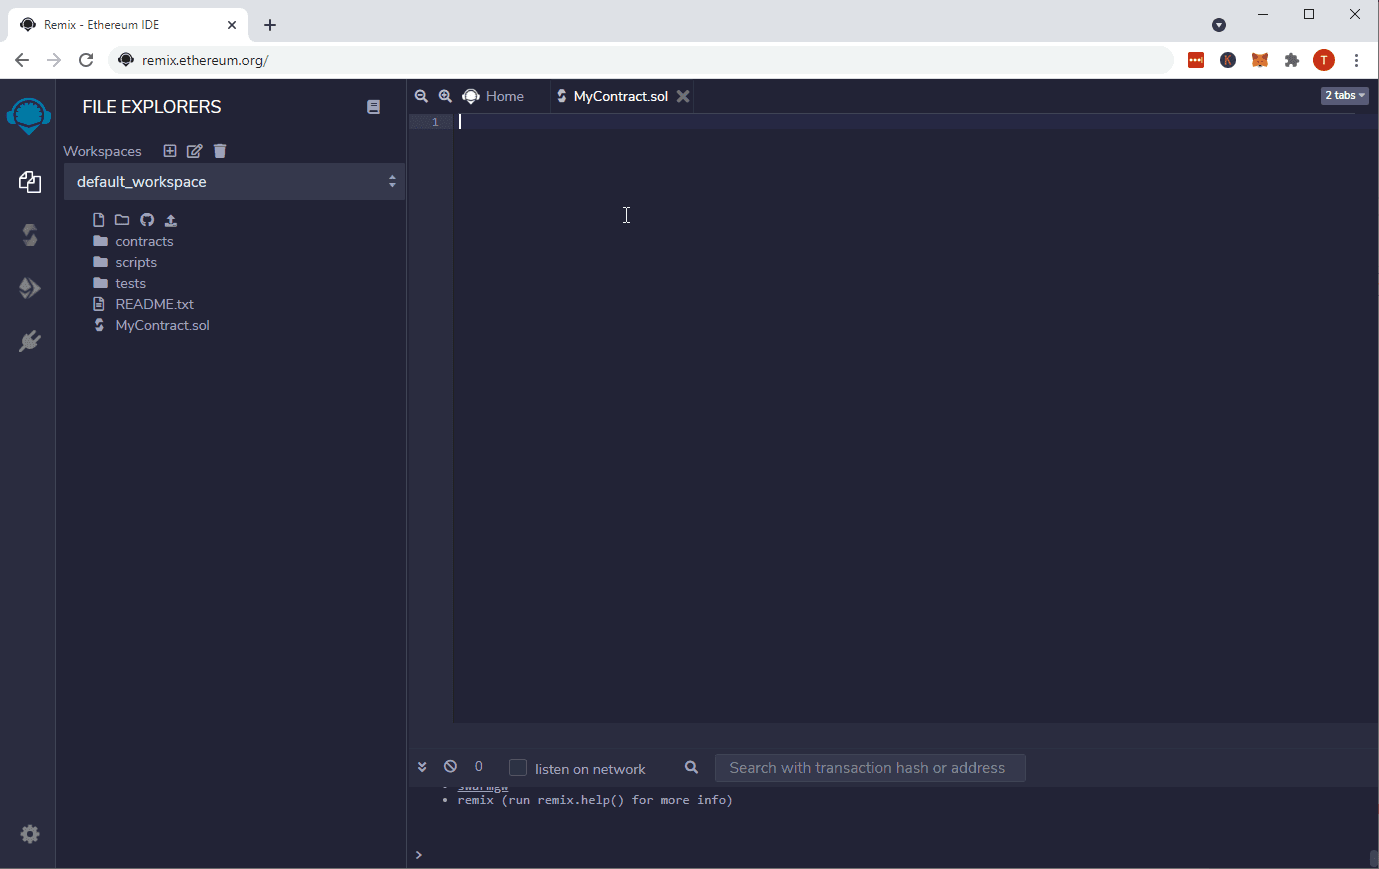Open the Plugin manager plug icon

(x=30, y=341)
